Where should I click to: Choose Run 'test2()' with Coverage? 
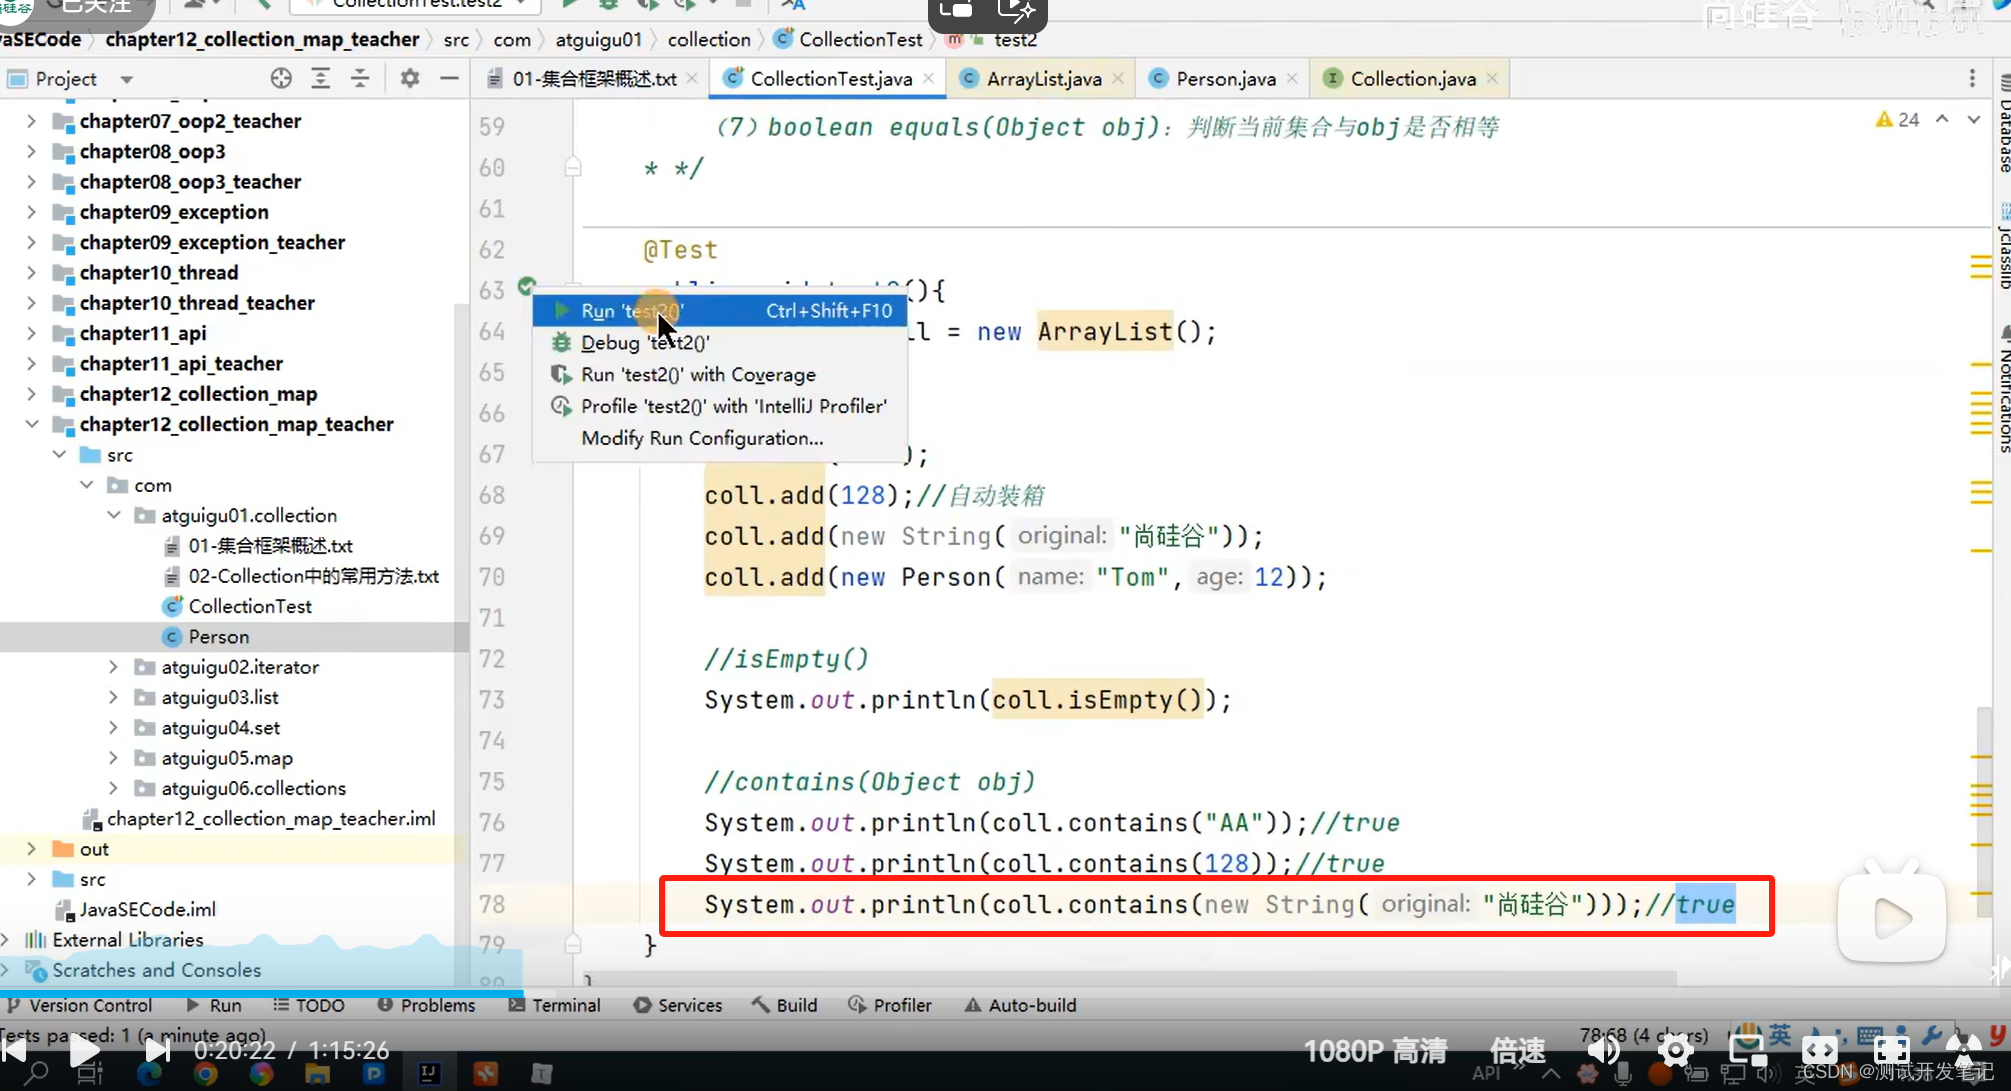[720, 374]
